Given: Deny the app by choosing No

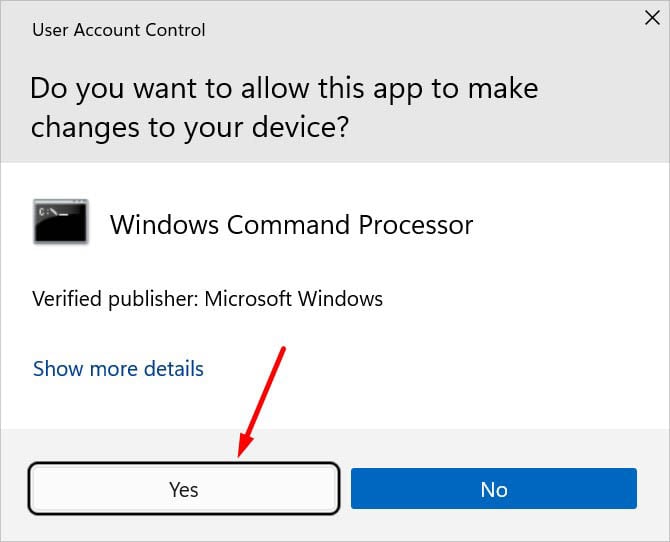Looking at the screenshot, I should point(493,489).
